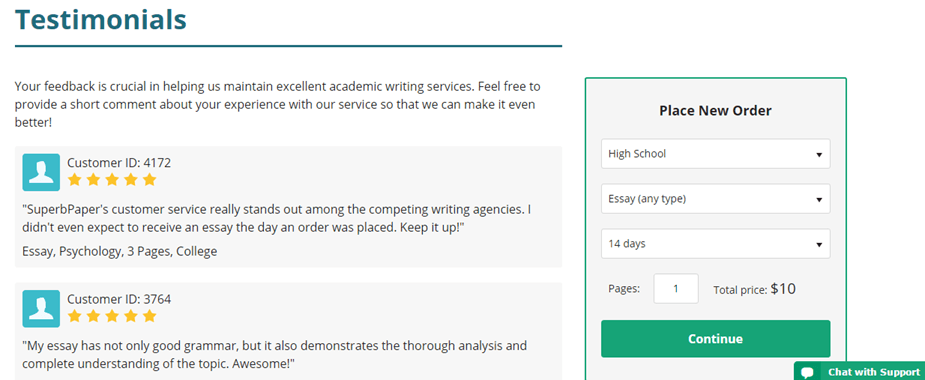Screen dimensions: 925x380
Task: Click the Testimonials heading
Action: [101, 19]
